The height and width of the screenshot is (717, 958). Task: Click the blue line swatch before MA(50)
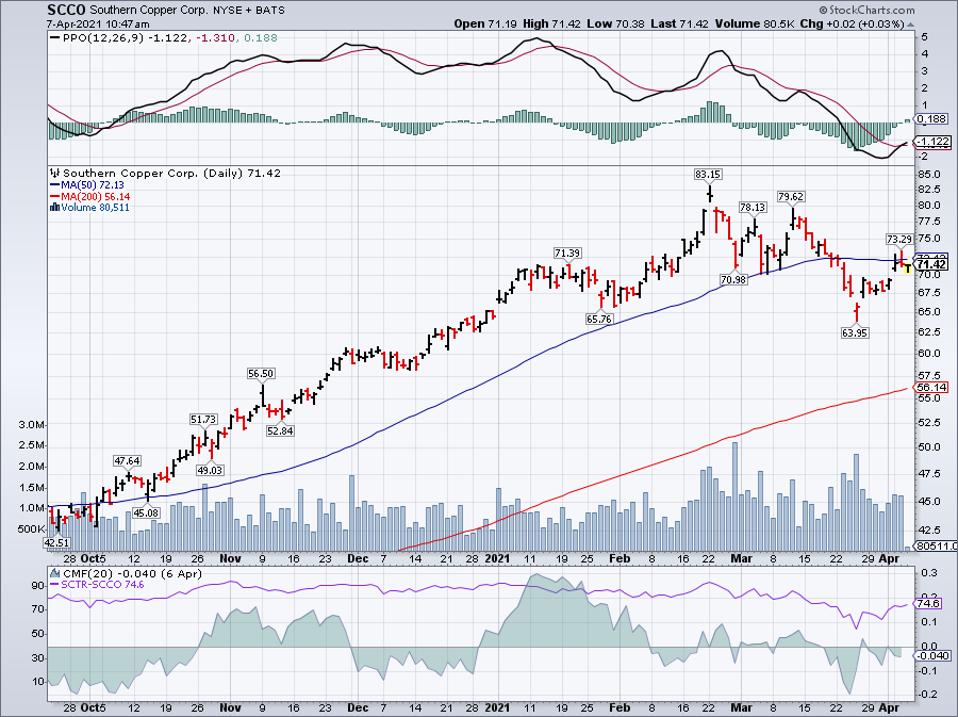(54, 185)
